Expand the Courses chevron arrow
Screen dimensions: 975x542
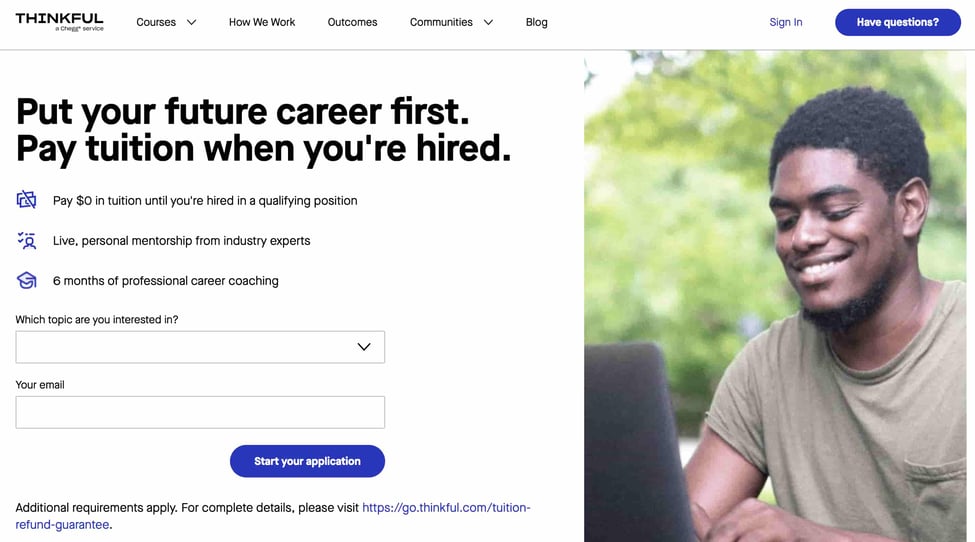tap(191, 22)
